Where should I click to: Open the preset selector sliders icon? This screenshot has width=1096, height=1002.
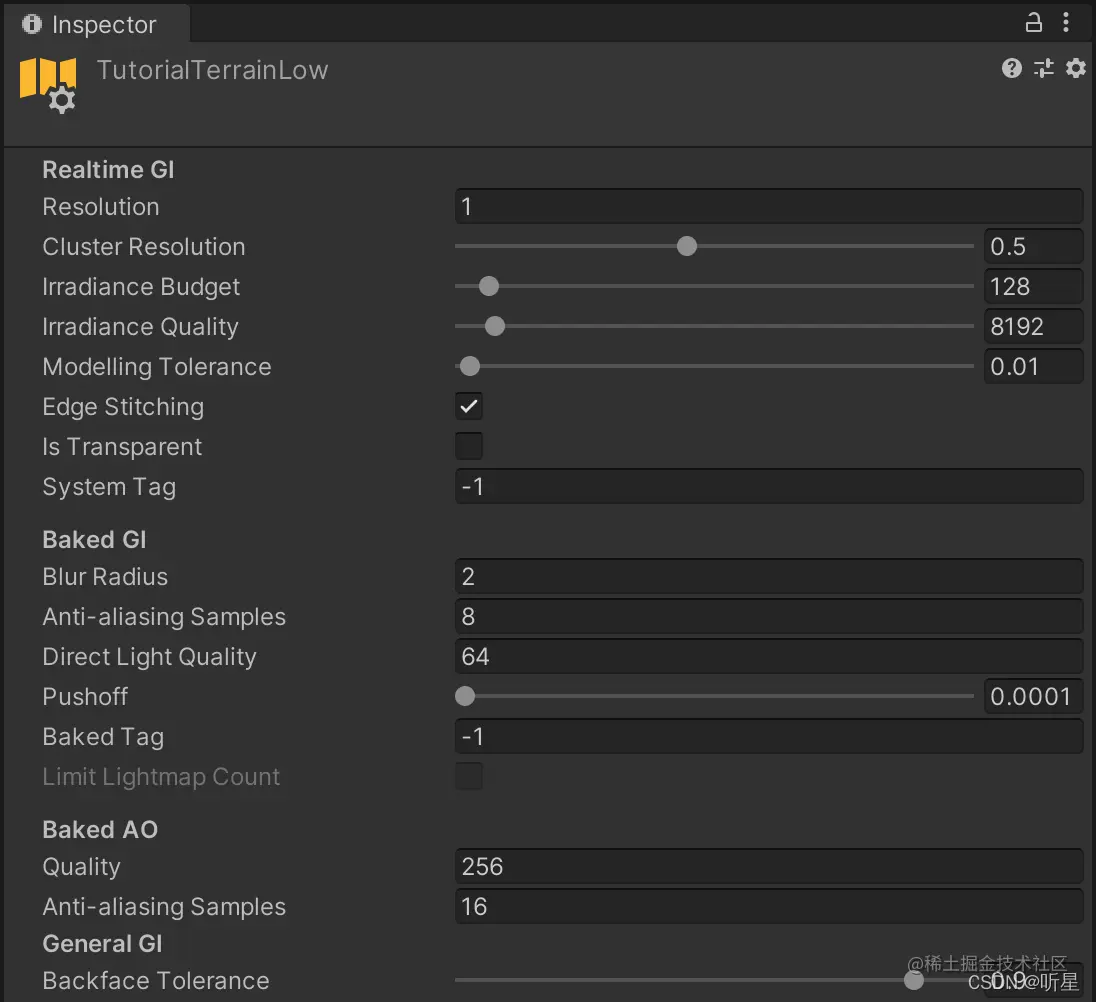click(x=1044, y=68)
